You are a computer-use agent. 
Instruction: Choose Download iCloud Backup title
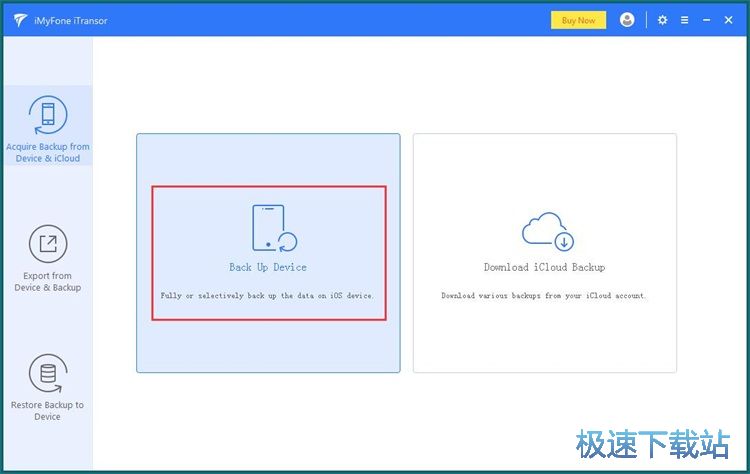tap(544, 267)
